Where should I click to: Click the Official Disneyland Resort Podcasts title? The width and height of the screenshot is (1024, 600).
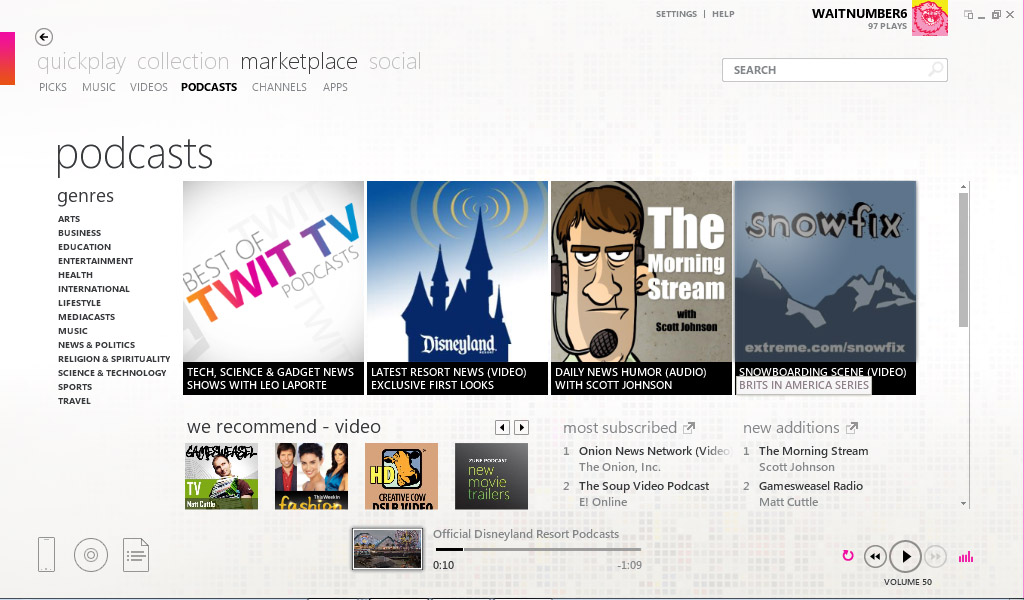[x=526, y=534]
